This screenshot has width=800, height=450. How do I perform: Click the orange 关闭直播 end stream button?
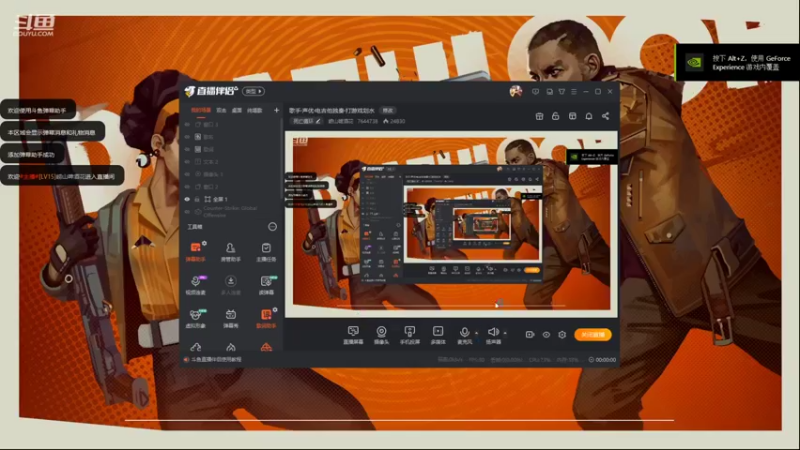pos(593,335)
